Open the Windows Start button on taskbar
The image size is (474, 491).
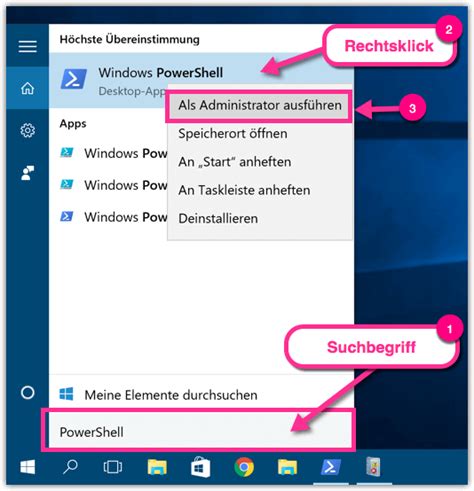click(x=28, y=467)
